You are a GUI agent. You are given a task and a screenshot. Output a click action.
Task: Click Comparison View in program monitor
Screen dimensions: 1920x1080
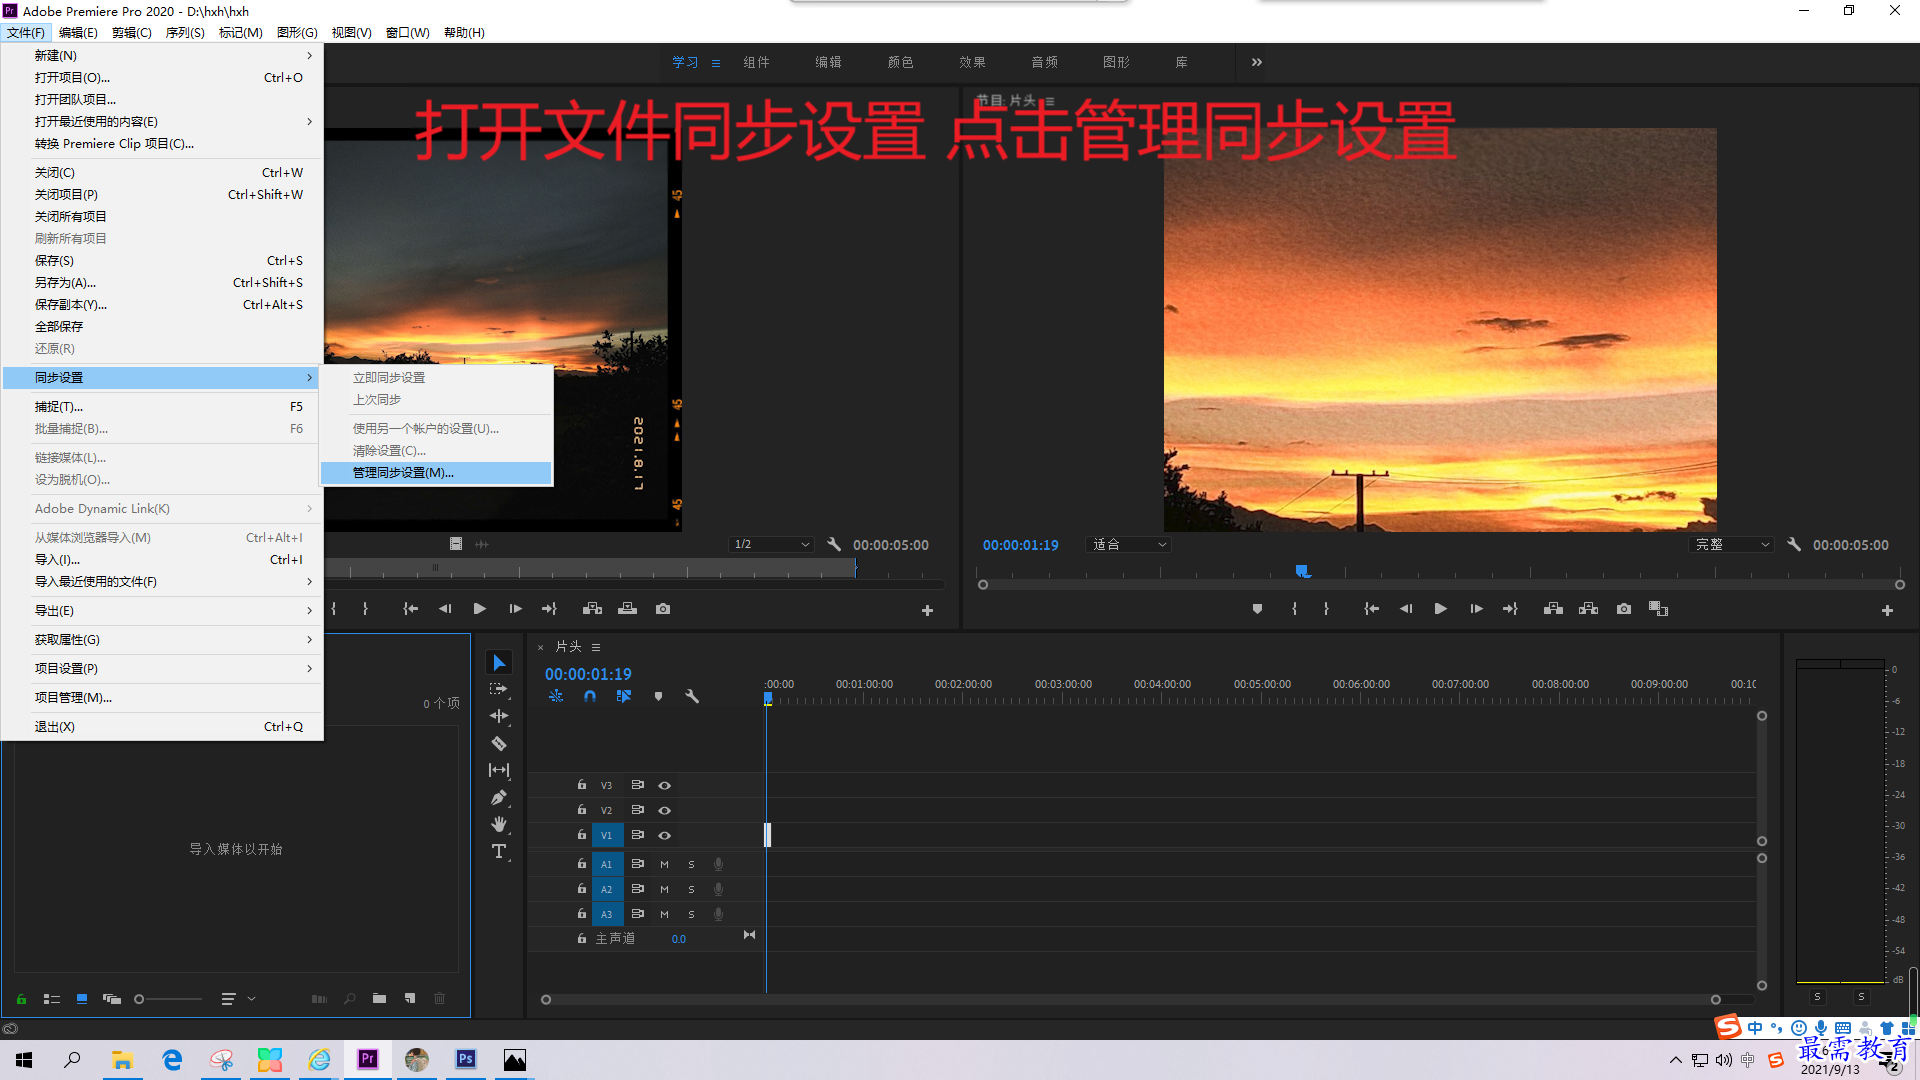1659,609
